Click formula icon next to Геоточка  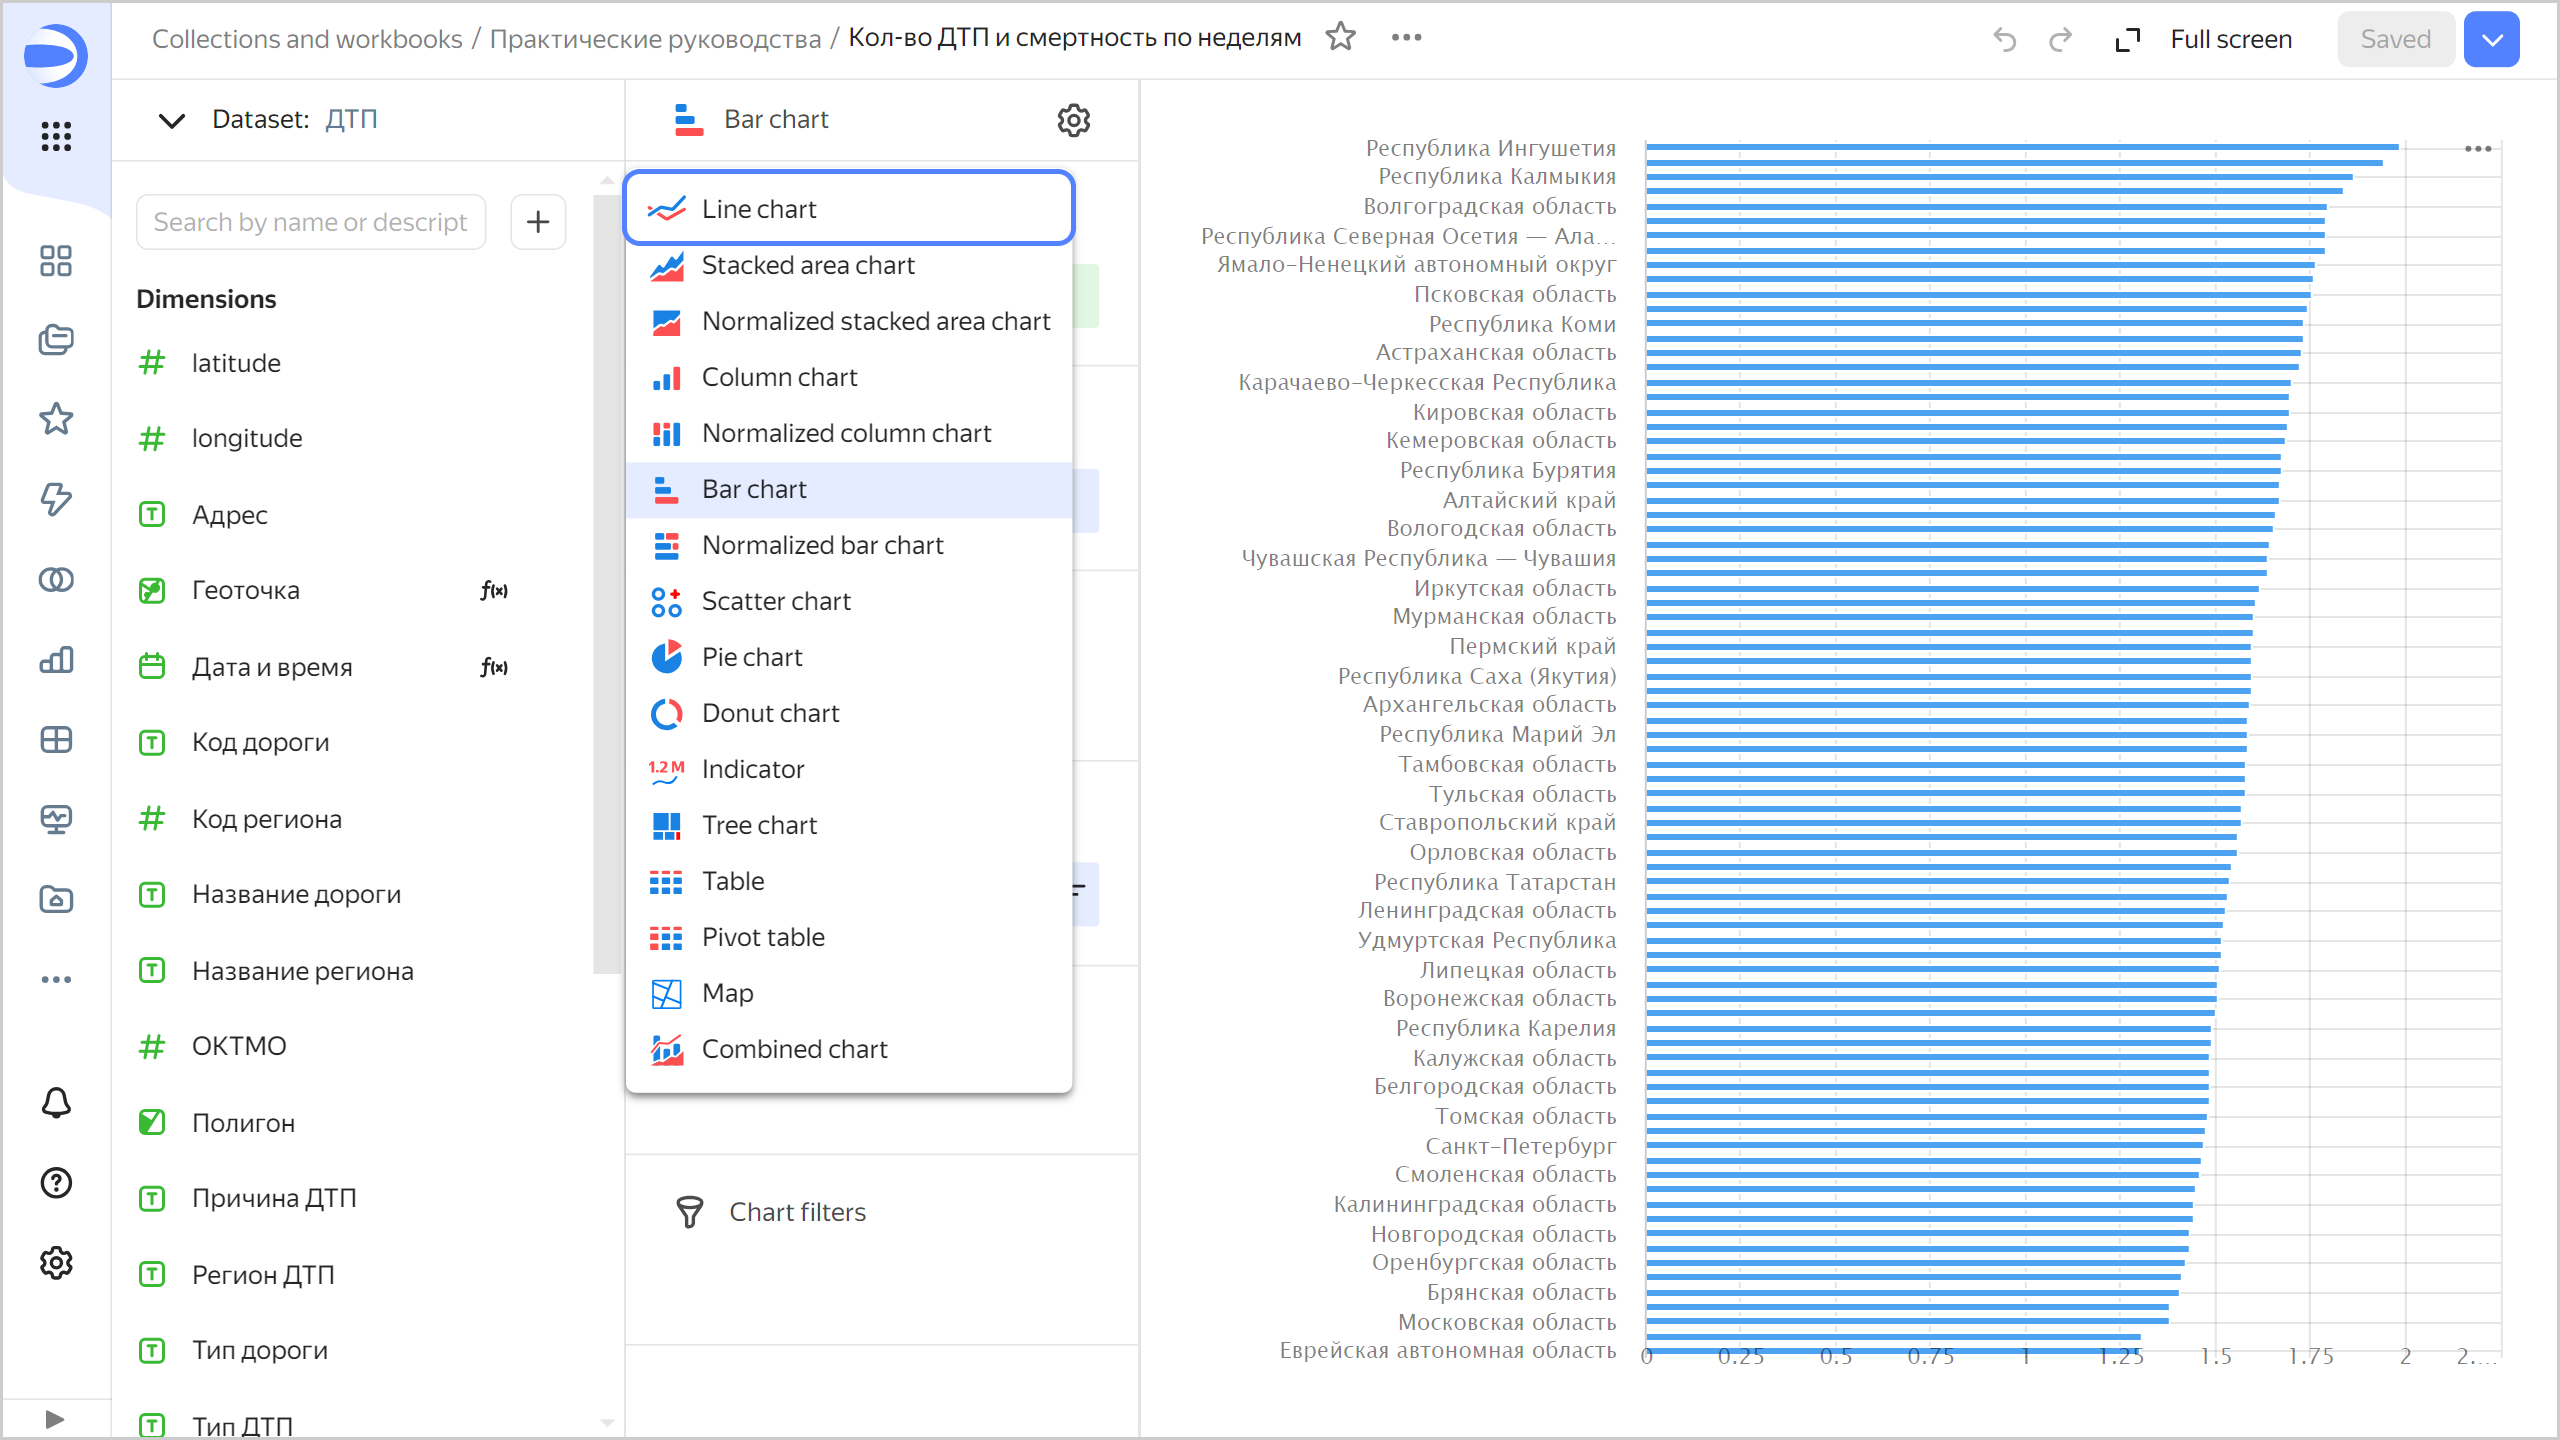494,591
